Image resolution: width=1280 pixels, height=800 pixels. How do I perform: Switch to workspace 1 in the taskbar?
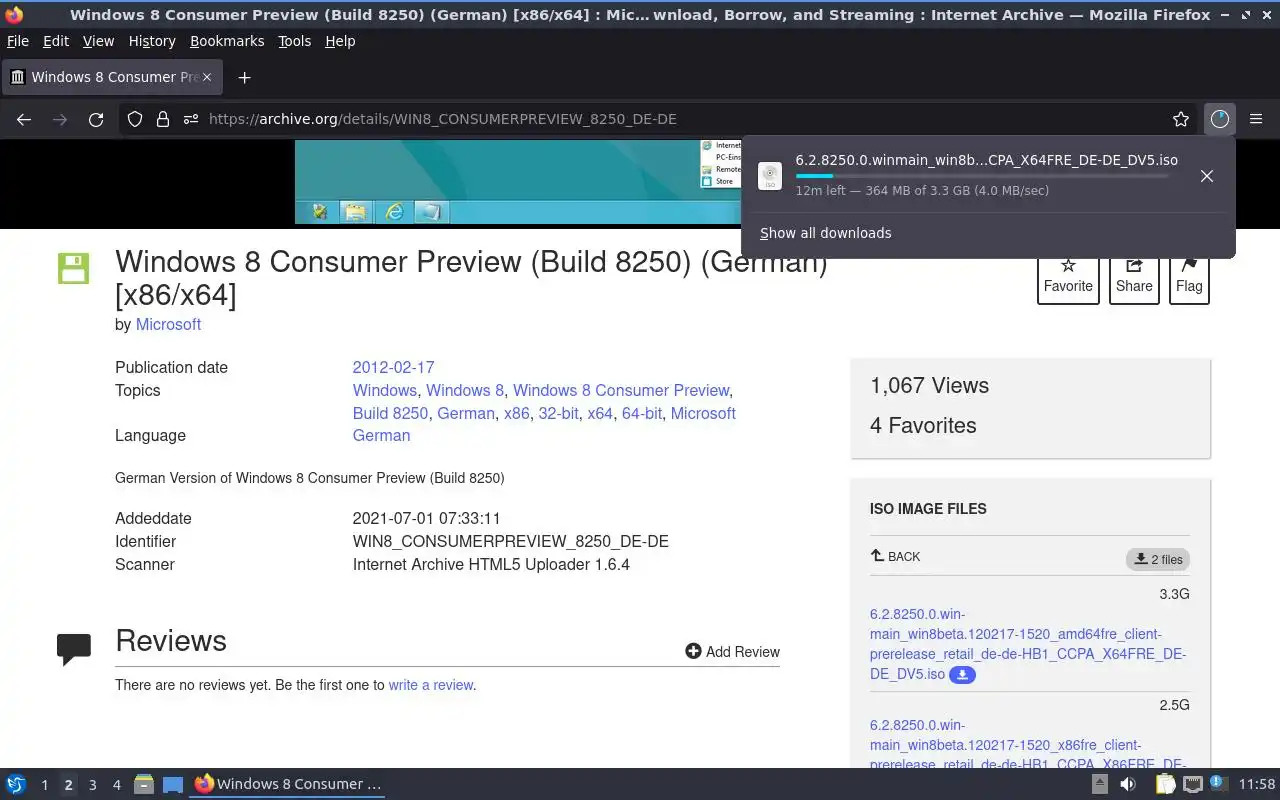(x=44, y=785)
